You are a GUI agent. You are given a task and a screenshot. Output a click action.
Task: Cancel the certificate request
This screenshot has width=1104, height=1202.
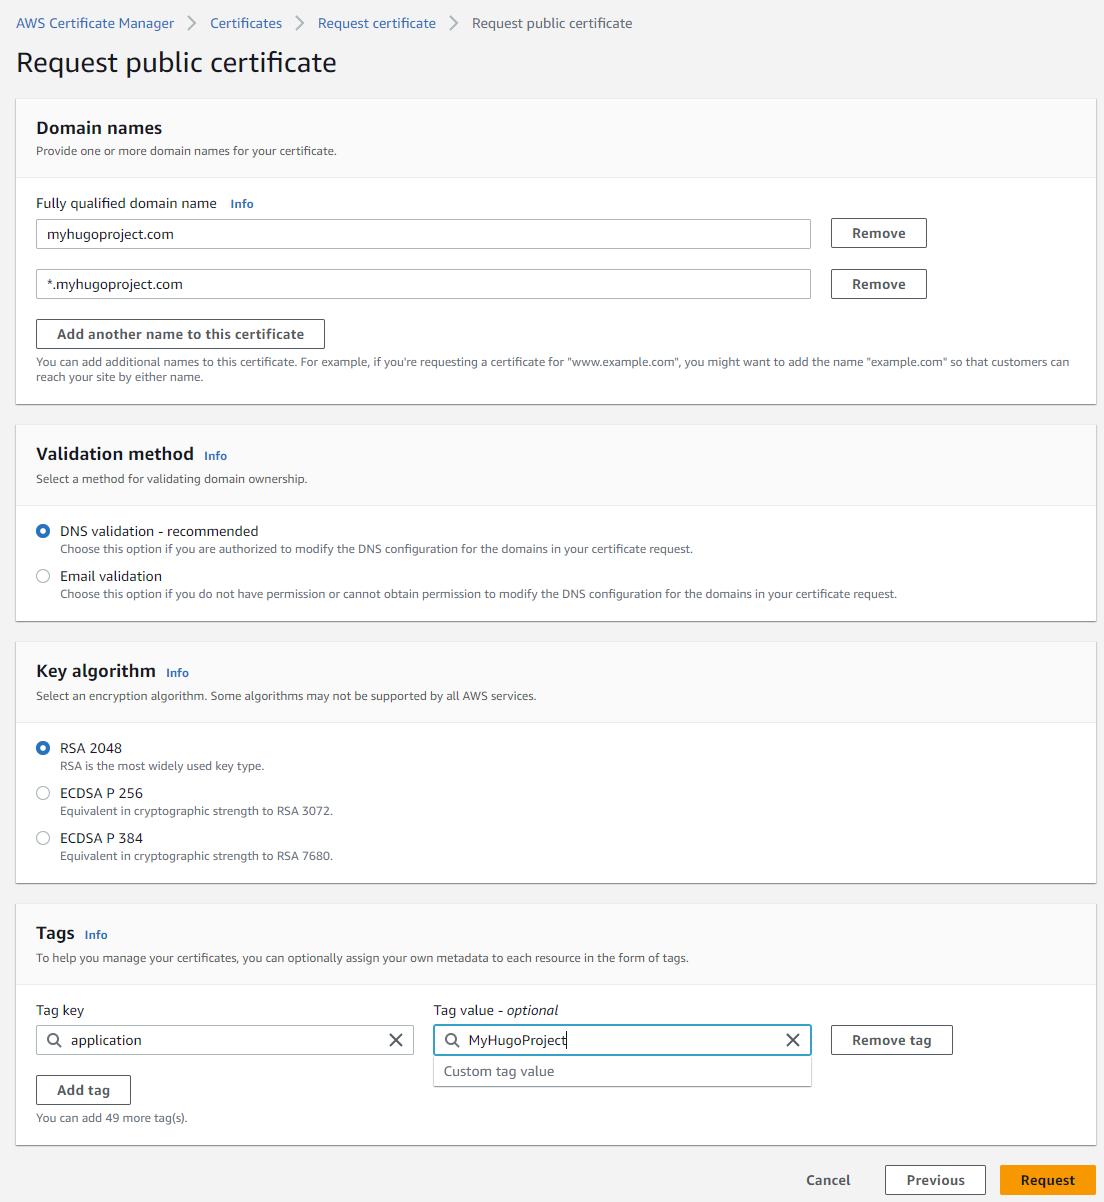pos(828,1180)
